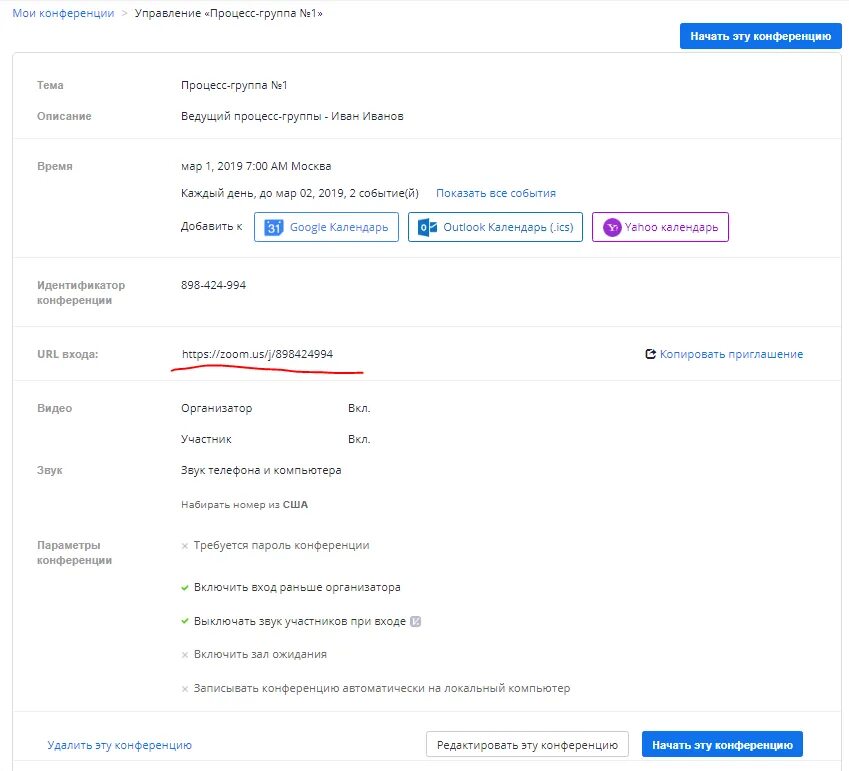Screen dimensions: 849x771
Task: Click the edit icon beside Выключать звук участников
Action: click(415, 622)
